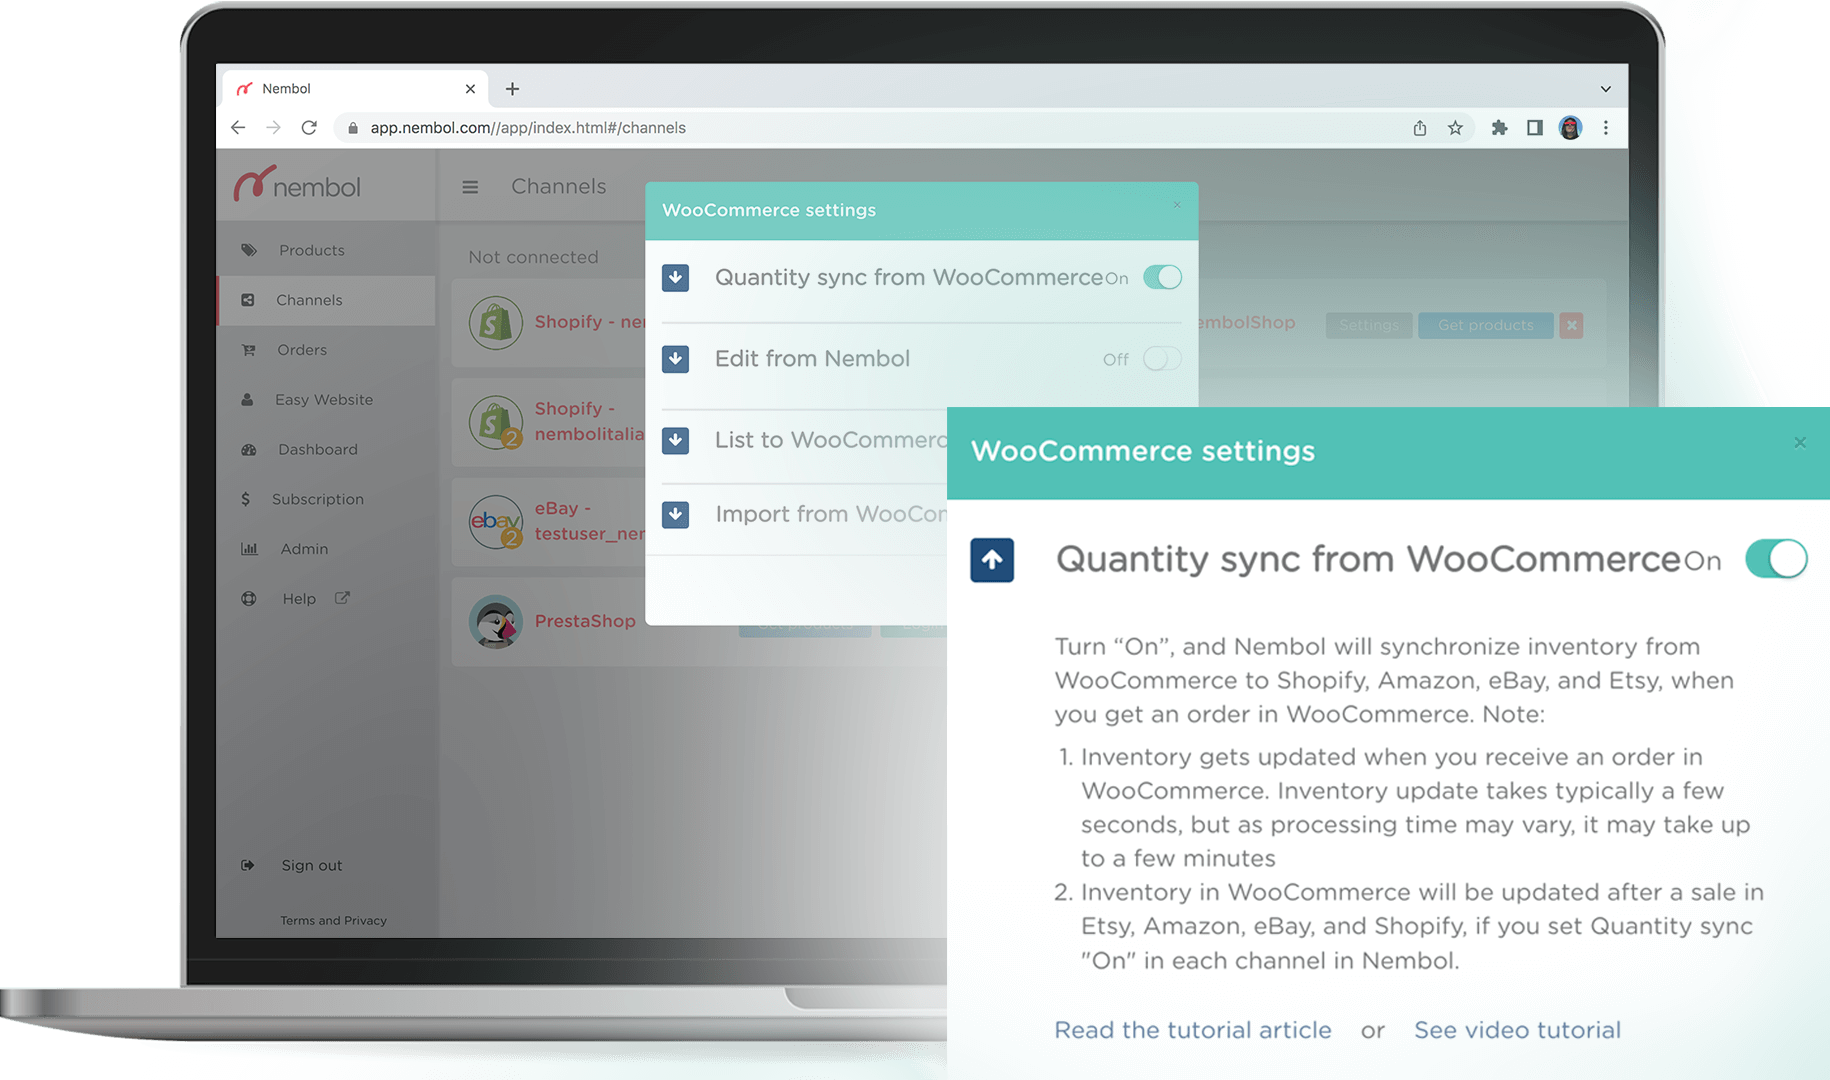Viewport: 1830px width, 1080px height.
Task: Expand Quantity sync from WooCommerce arrow in small dialog
Action: (x=676, y=277)
